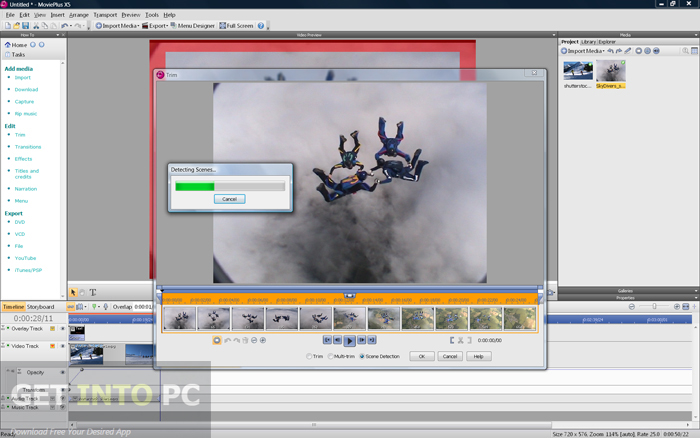
Task: Toggle Video Track visibility eye
Action: (62, 346)
